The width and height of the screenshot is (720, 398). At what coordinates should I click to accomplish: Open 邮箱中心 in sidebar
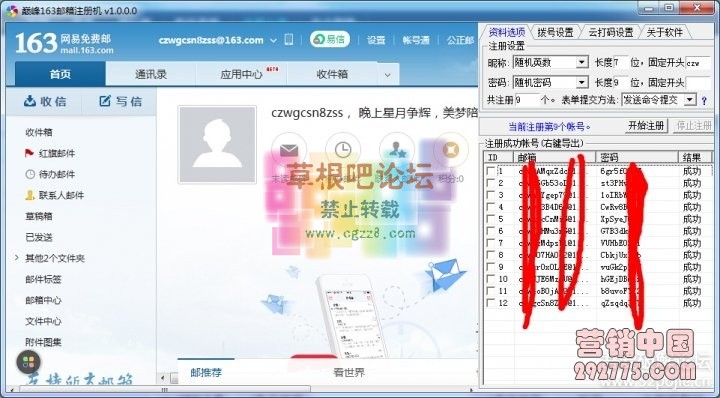43,300
